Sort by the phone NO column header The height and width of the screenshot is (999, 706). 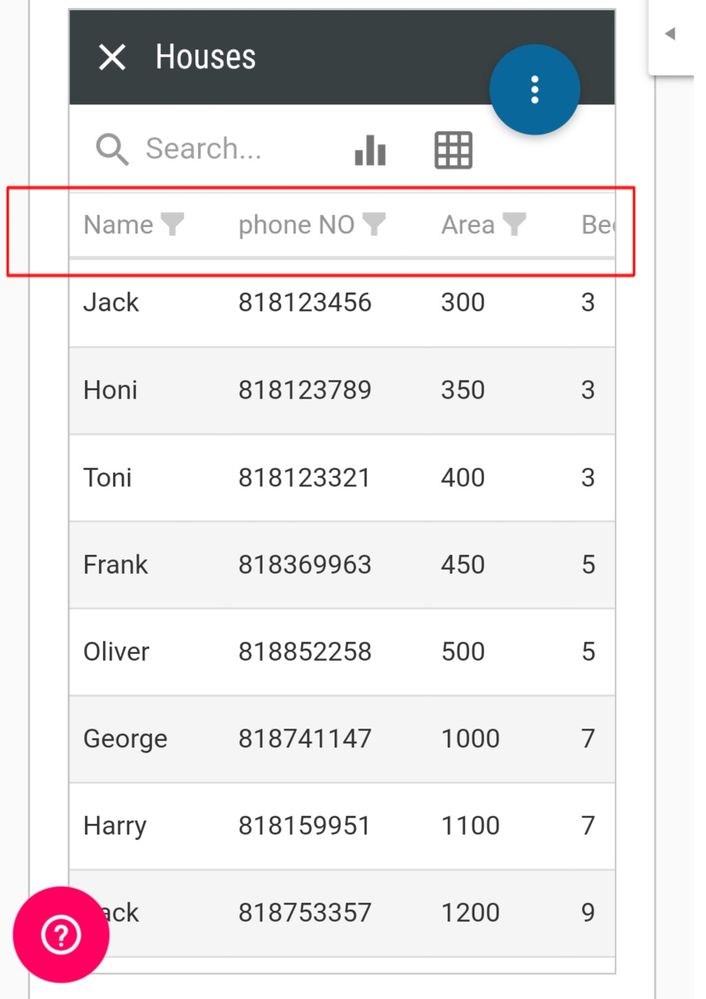pyautogui.click(x=296, y=225)
